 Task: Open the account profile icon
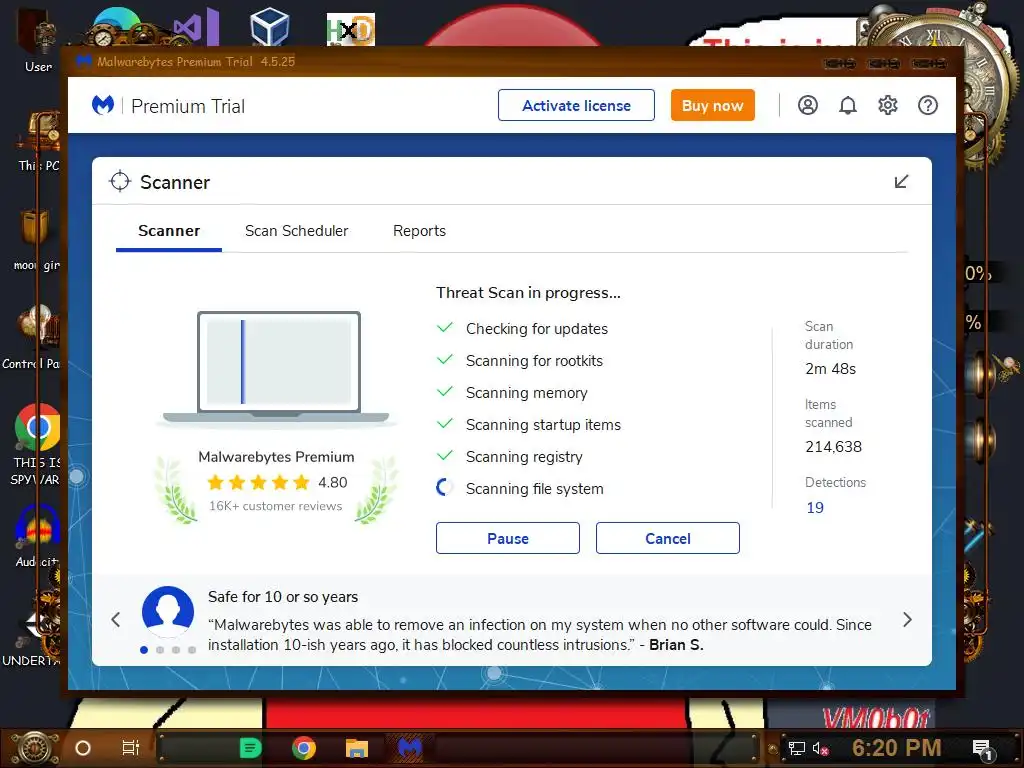click(808, 105)
